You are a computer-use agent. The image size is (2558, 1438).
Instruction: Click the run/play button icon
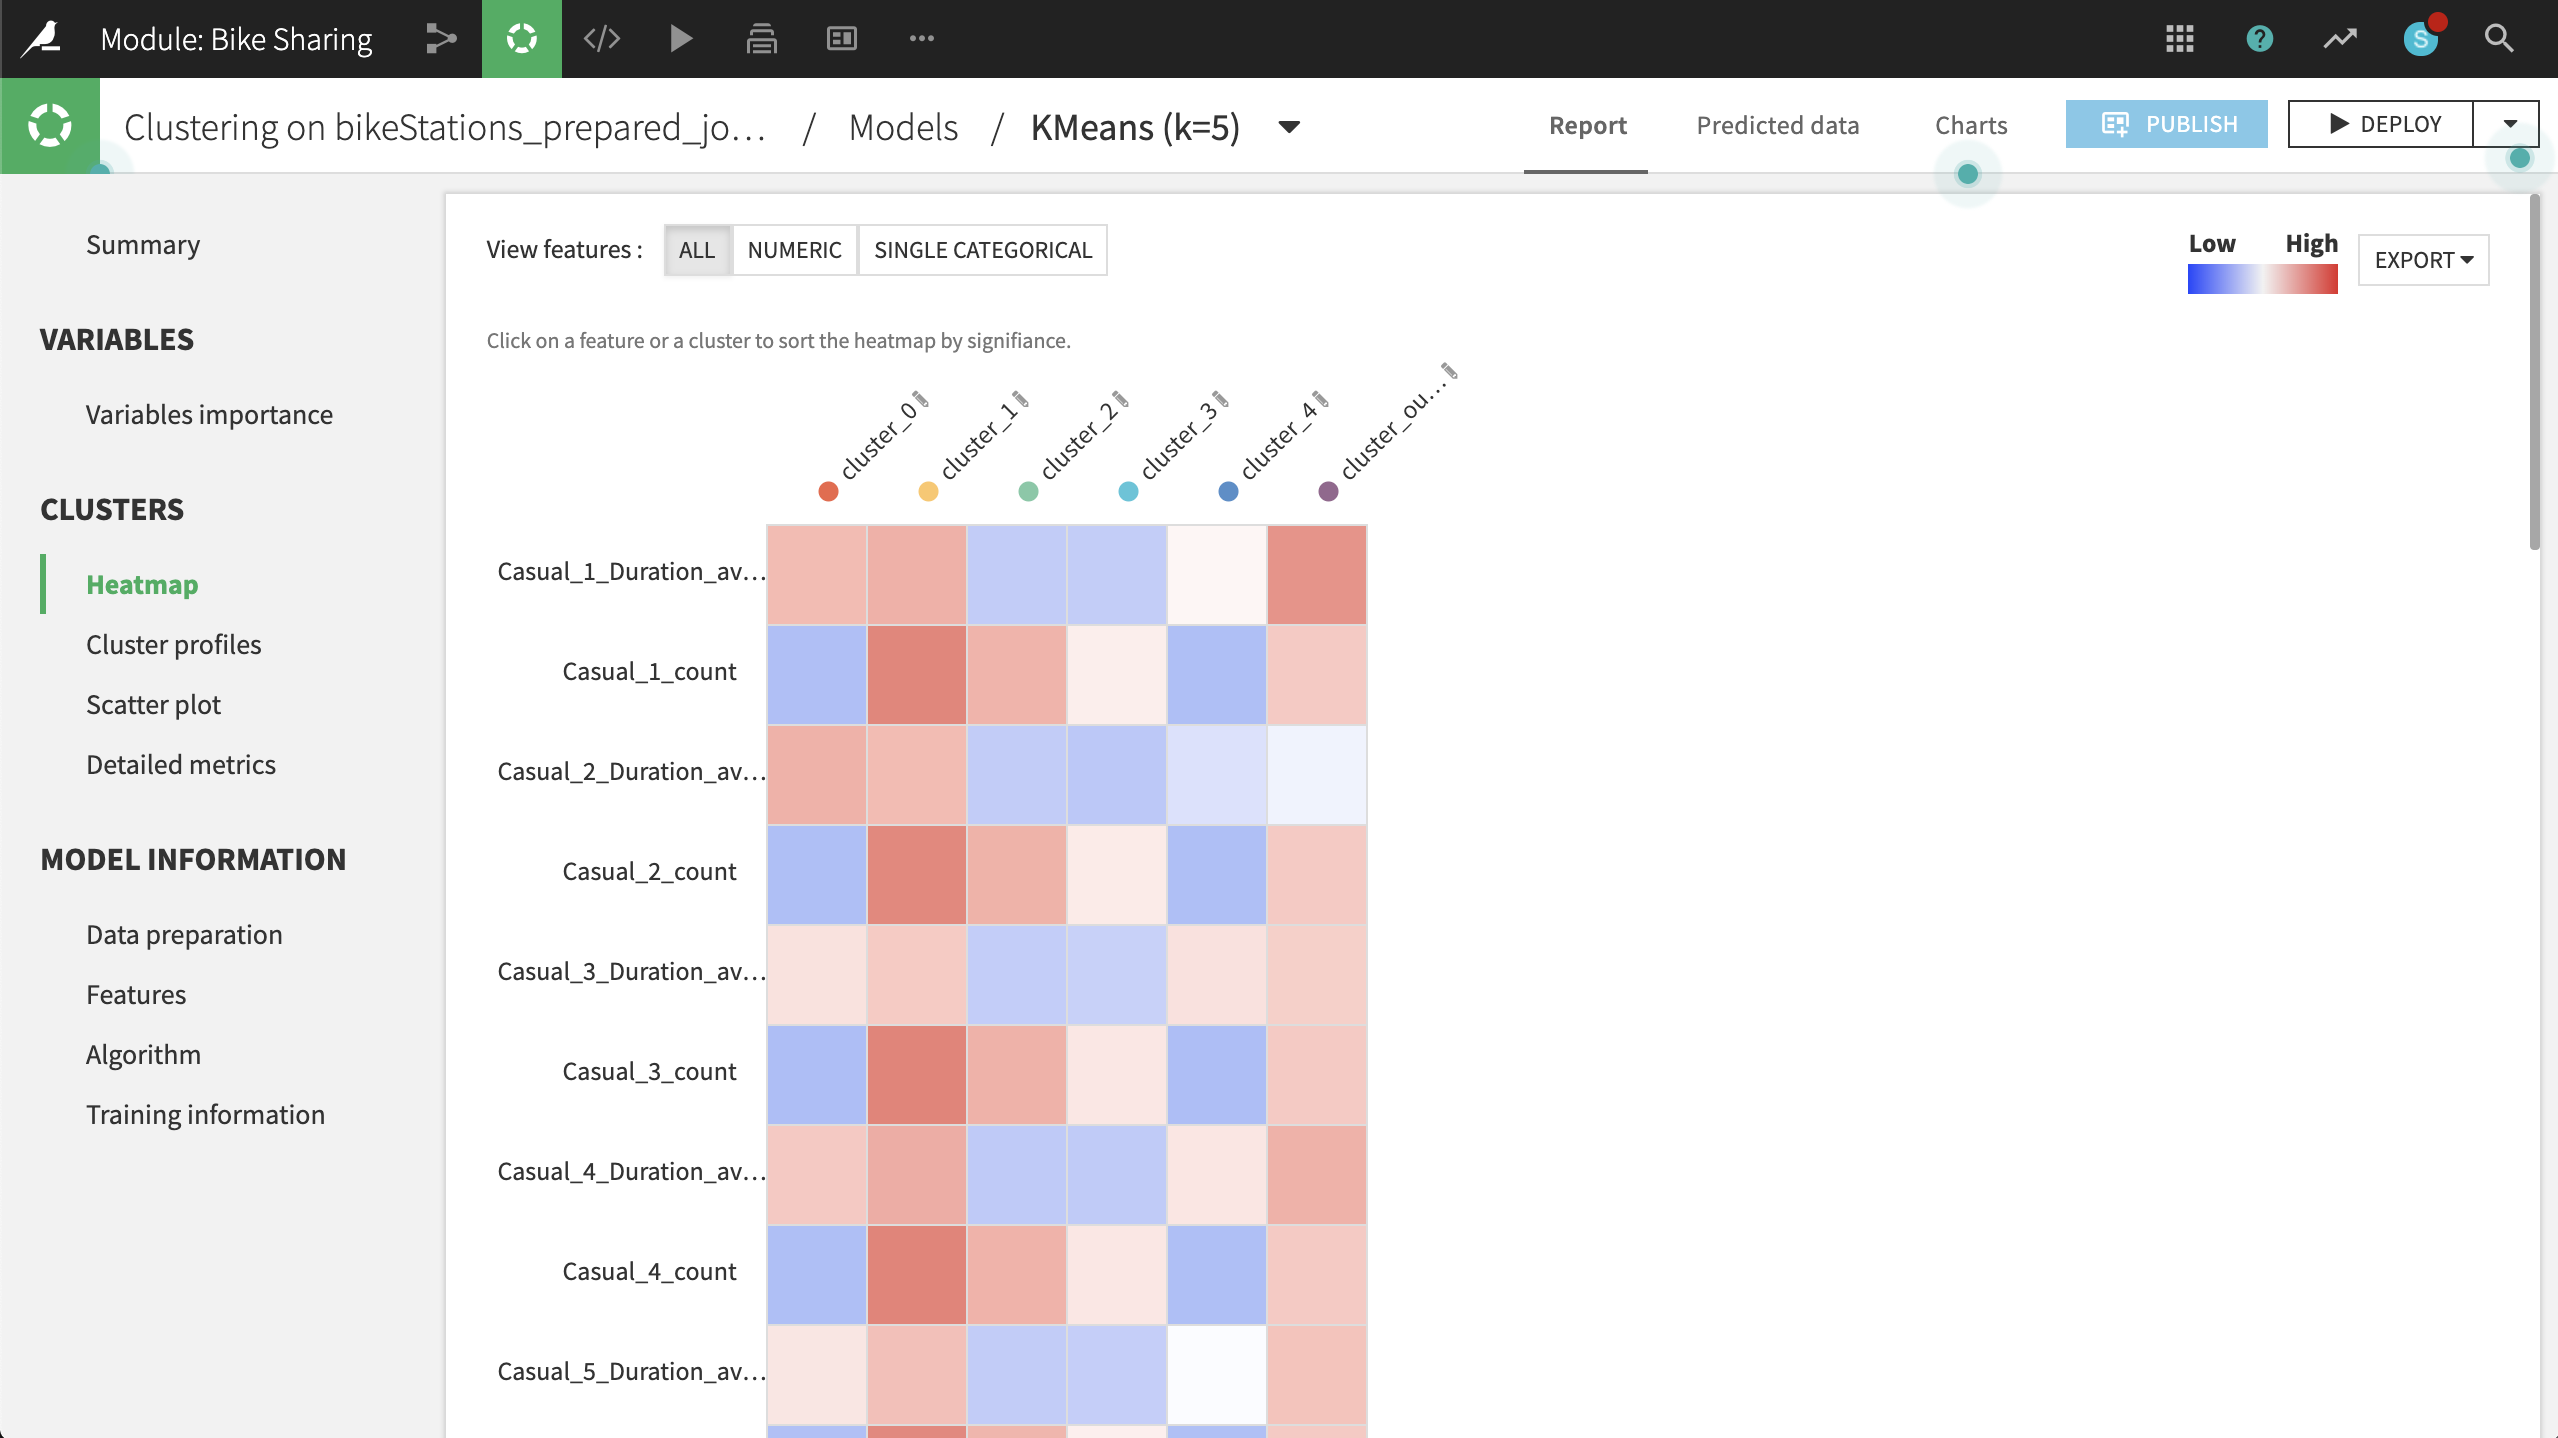pyautogui.click(x=682, y=39)
